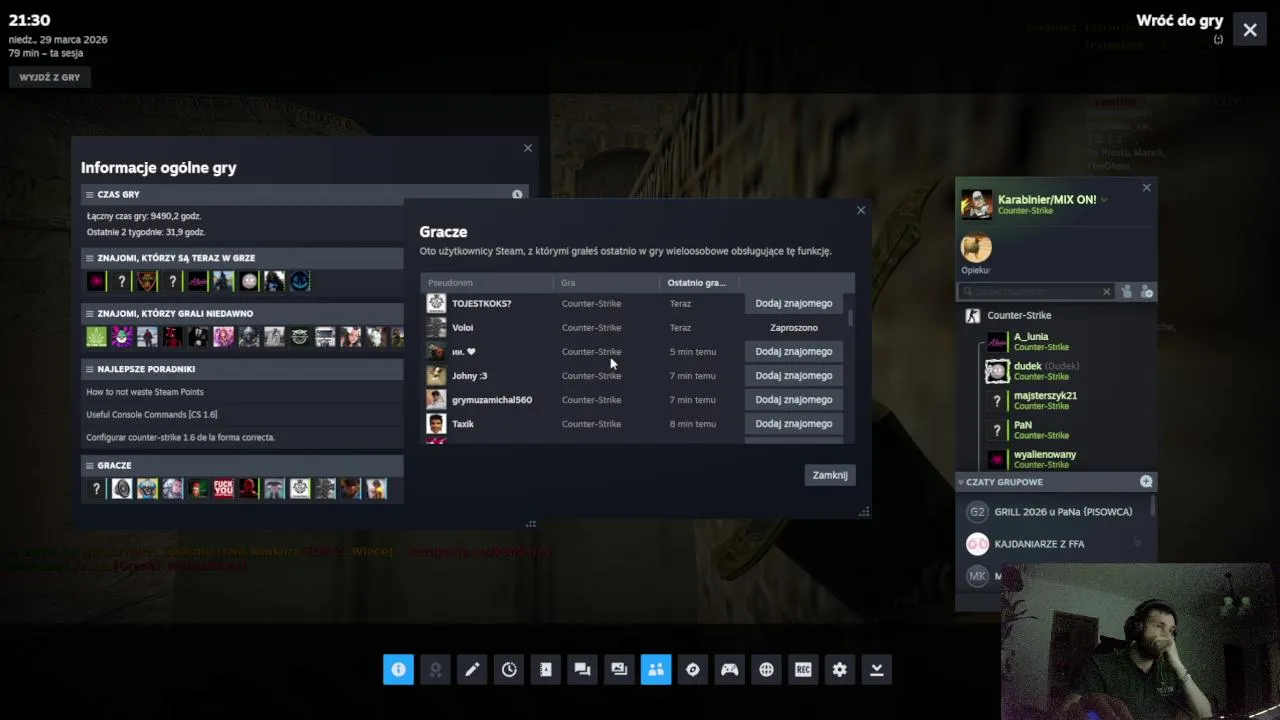Open the guides book icon

[546, 669]
